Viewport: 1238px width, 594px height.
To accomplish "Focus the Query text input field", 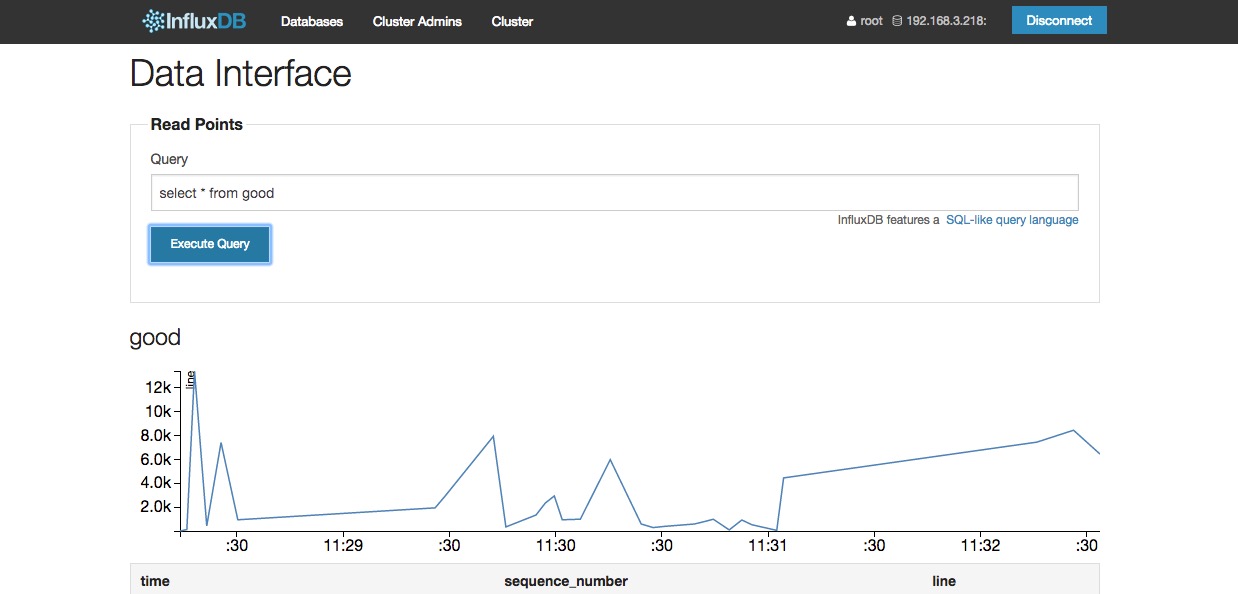I will tap(614, 193).
